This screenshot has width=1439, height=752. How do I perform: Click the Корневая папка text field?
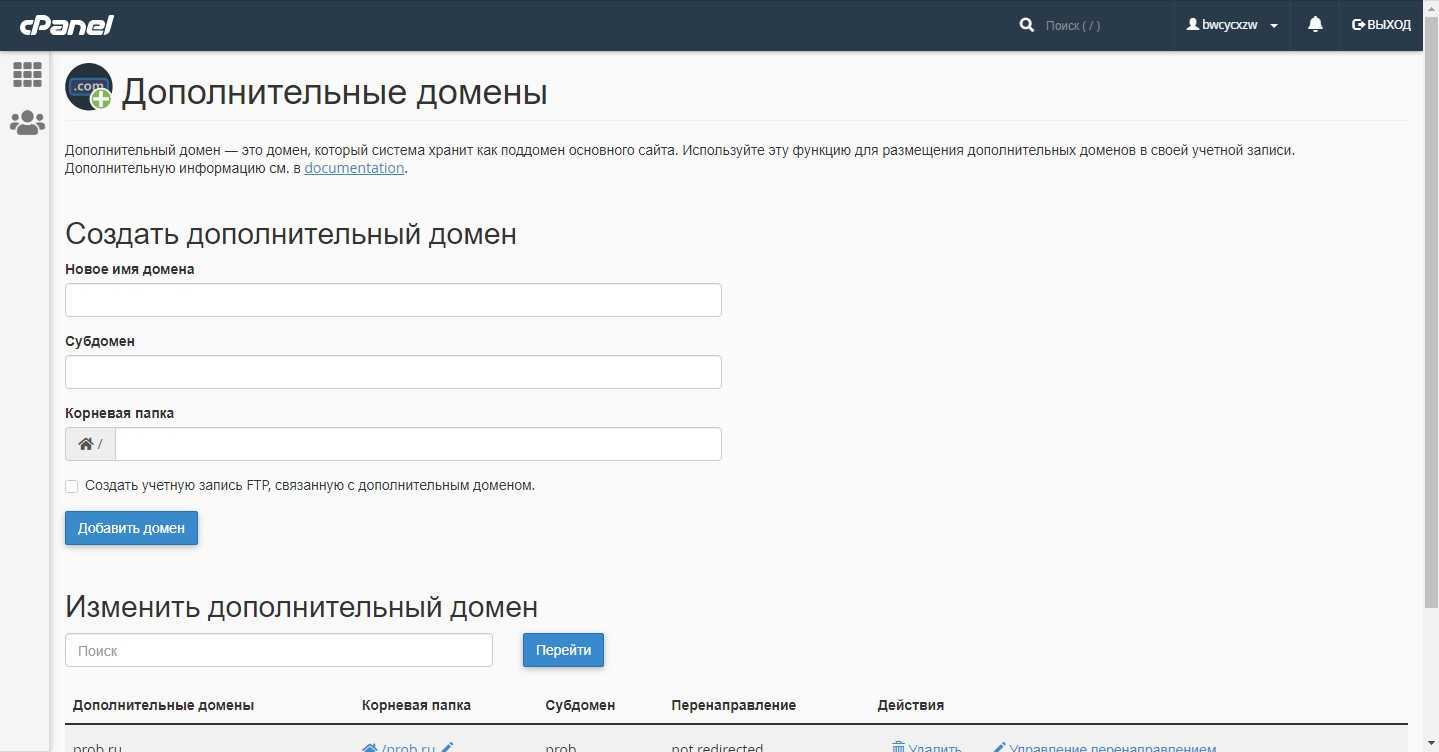pos(418,444)
